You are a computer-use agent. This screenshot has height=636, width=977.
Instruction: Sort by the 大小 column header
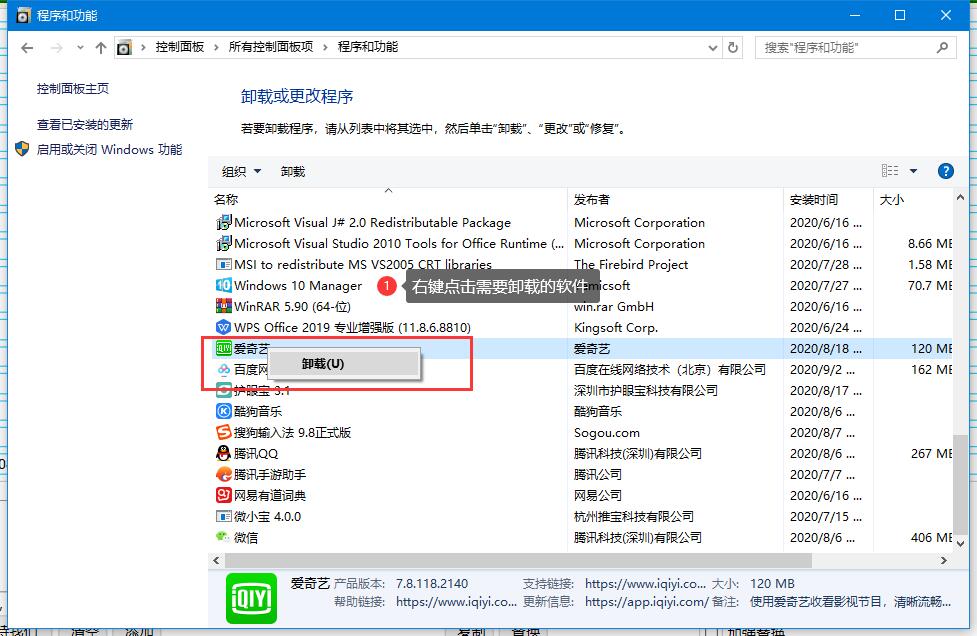click(892, 199)
